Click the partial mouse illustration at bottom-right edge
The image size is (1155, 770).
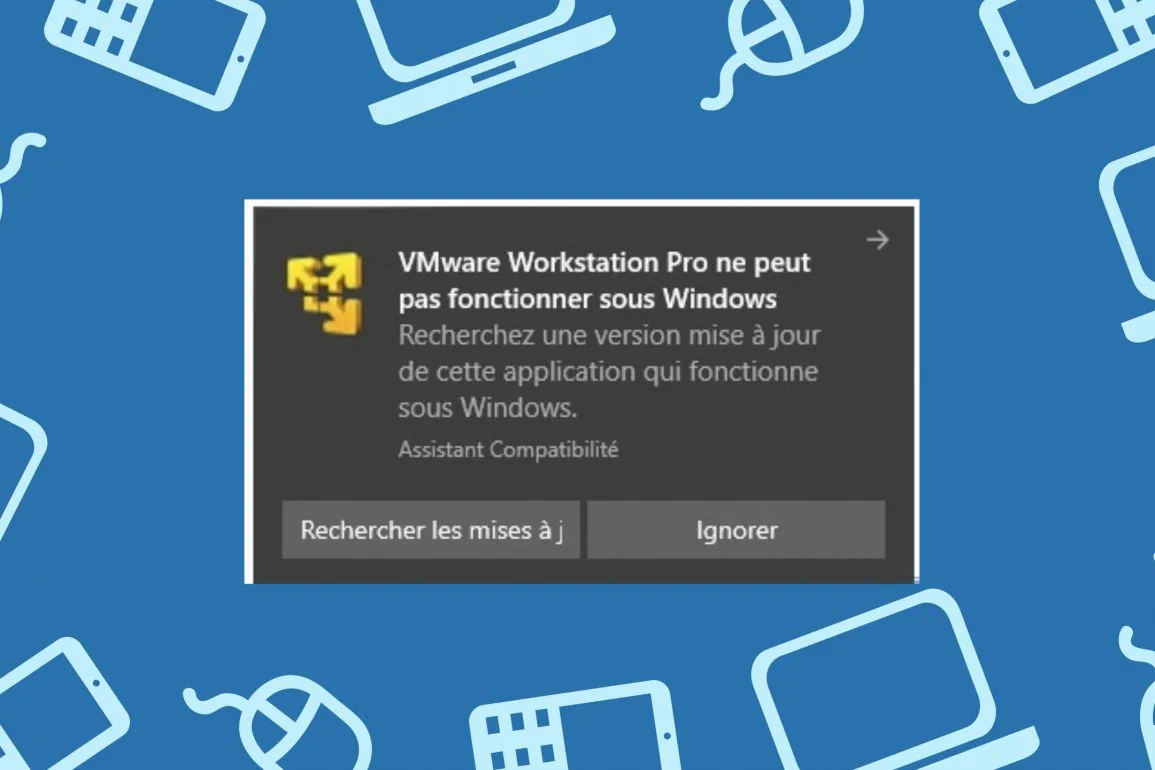click(1139, 696)
